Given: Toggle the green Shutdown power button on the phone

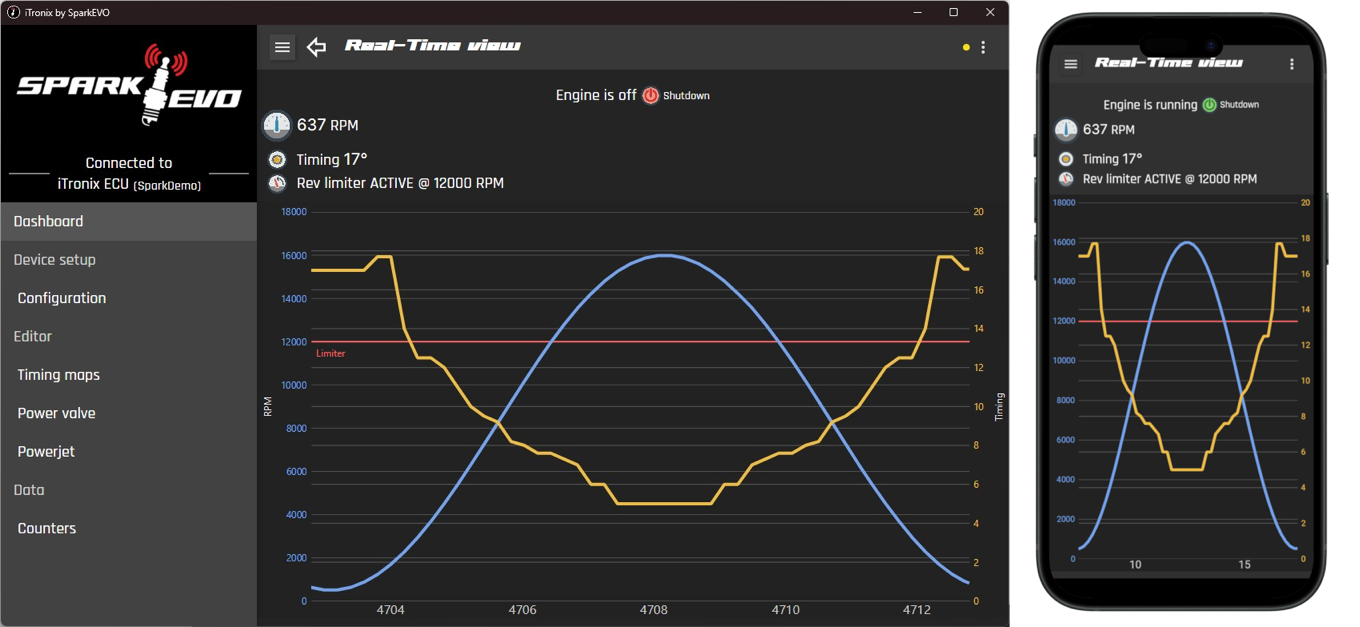Looking at the screenshot, I should pyautogui.click(x=1209, y=105).
